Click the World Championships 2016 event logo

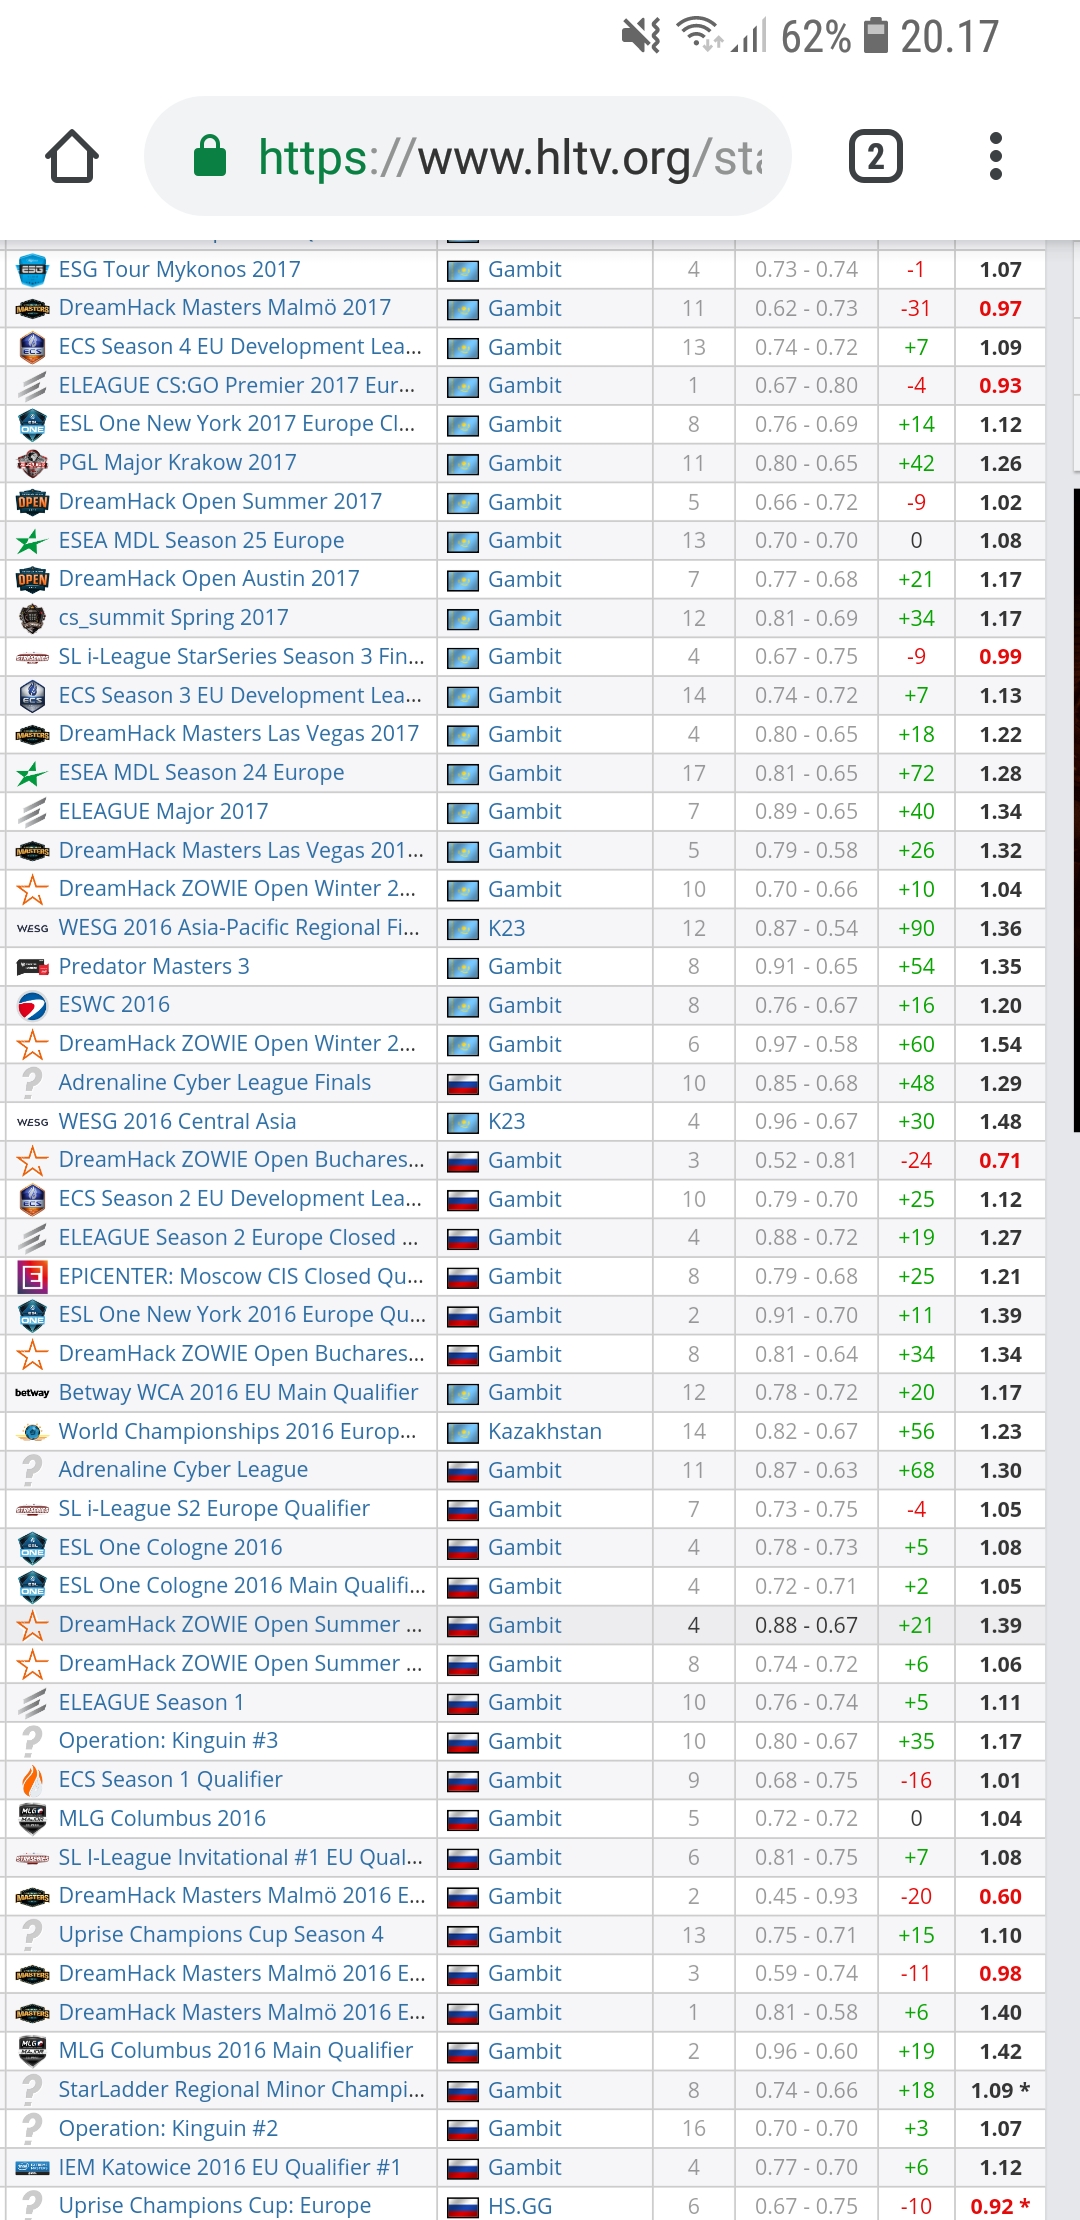point(32,1432)
